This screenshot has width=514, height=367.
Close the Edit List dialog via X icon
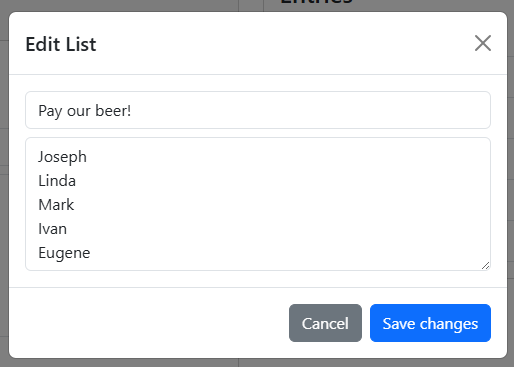[483, 43]
